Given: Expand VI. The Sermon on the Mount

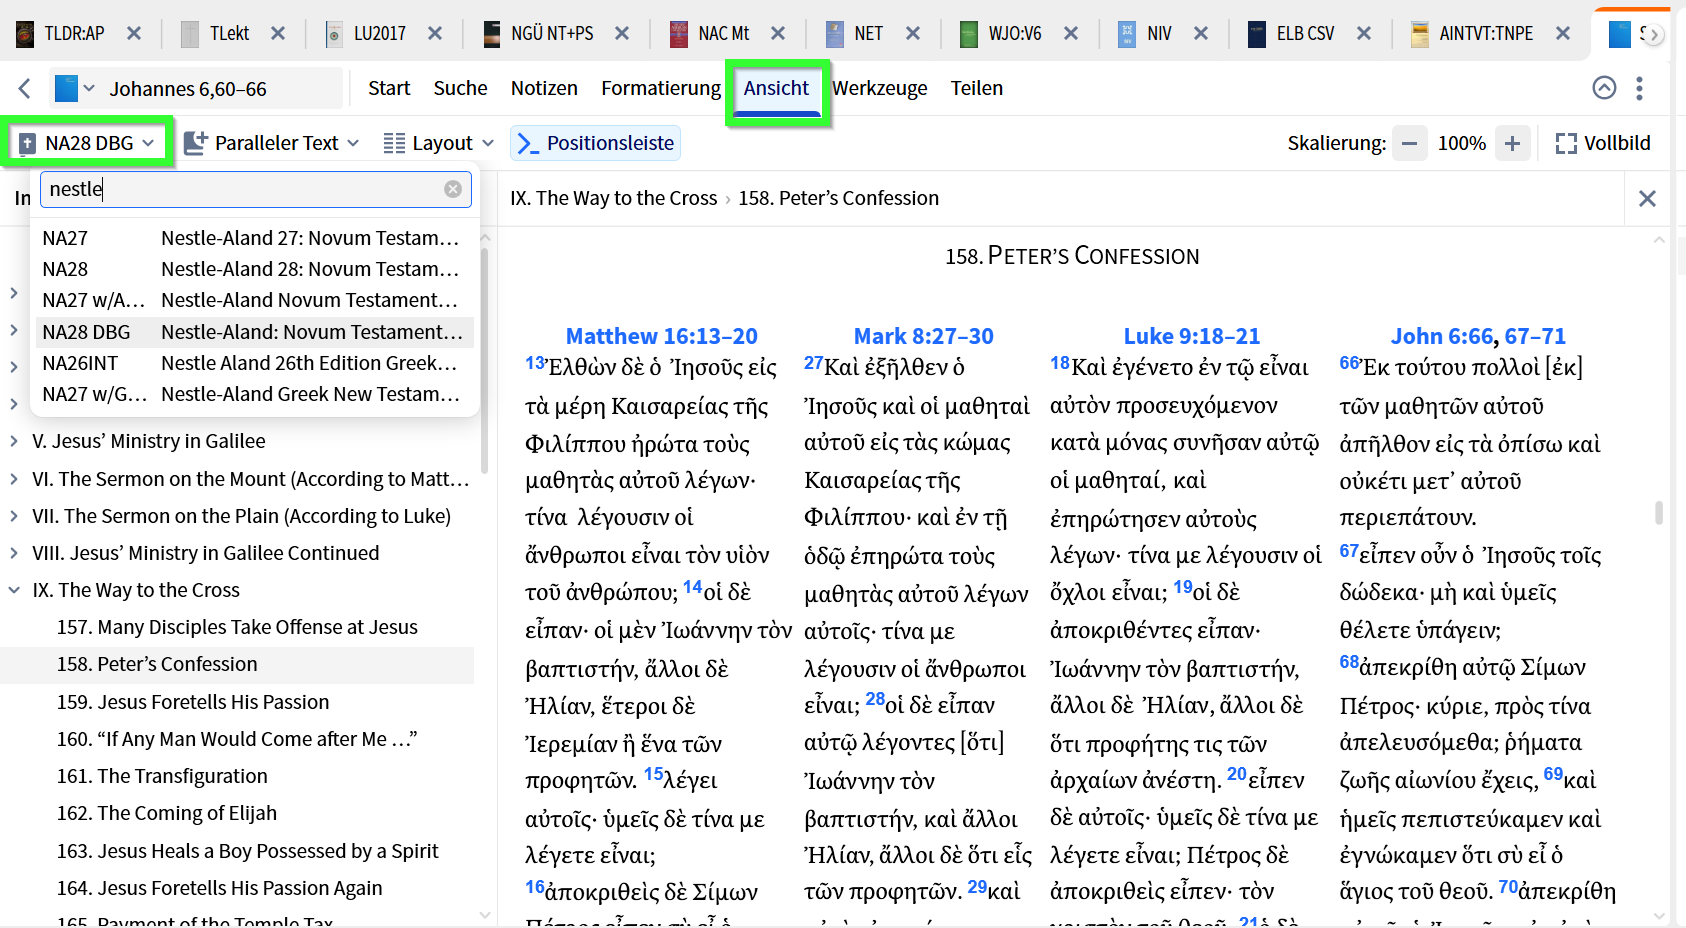Looking at the screenshot, I should coord(14,479).
